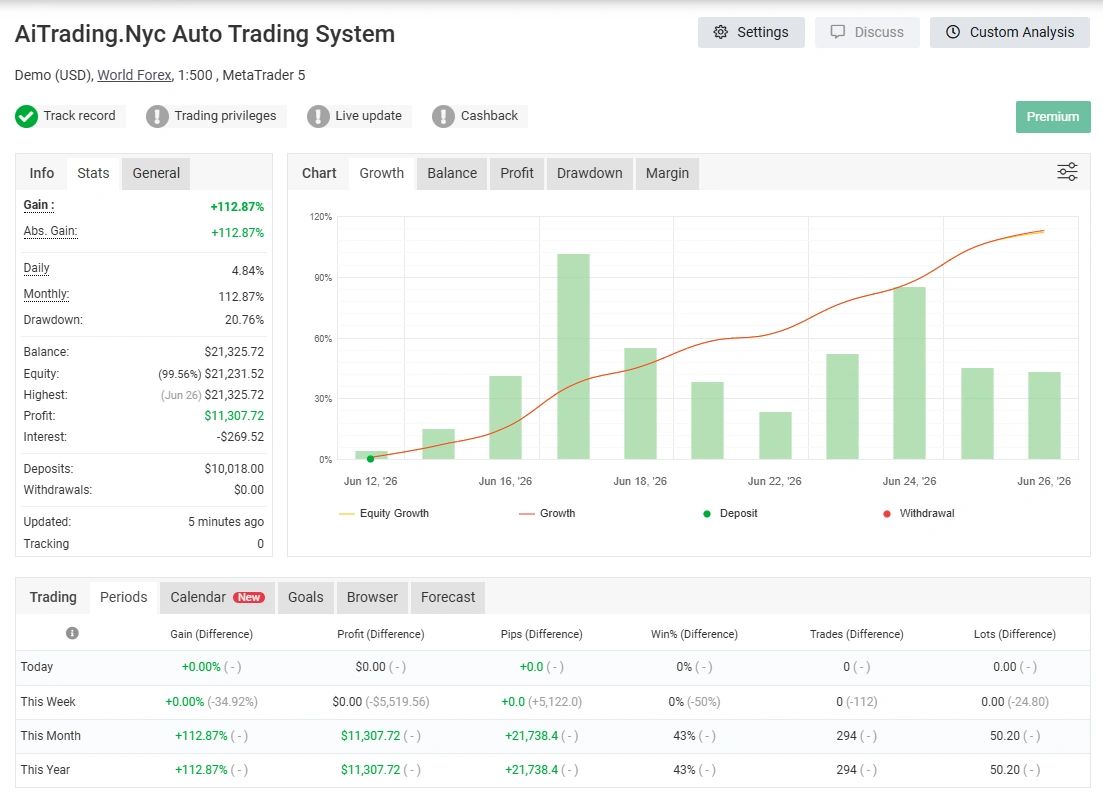This screenshot has width=1103, height=802.
Task: Click the Discuss speech bubble icon
Action: tap(837, 32)
